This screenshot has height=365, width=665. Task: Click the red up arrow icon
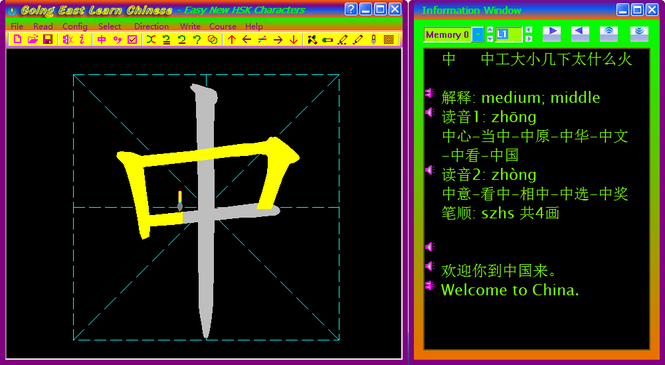click(x=232, y=39)
